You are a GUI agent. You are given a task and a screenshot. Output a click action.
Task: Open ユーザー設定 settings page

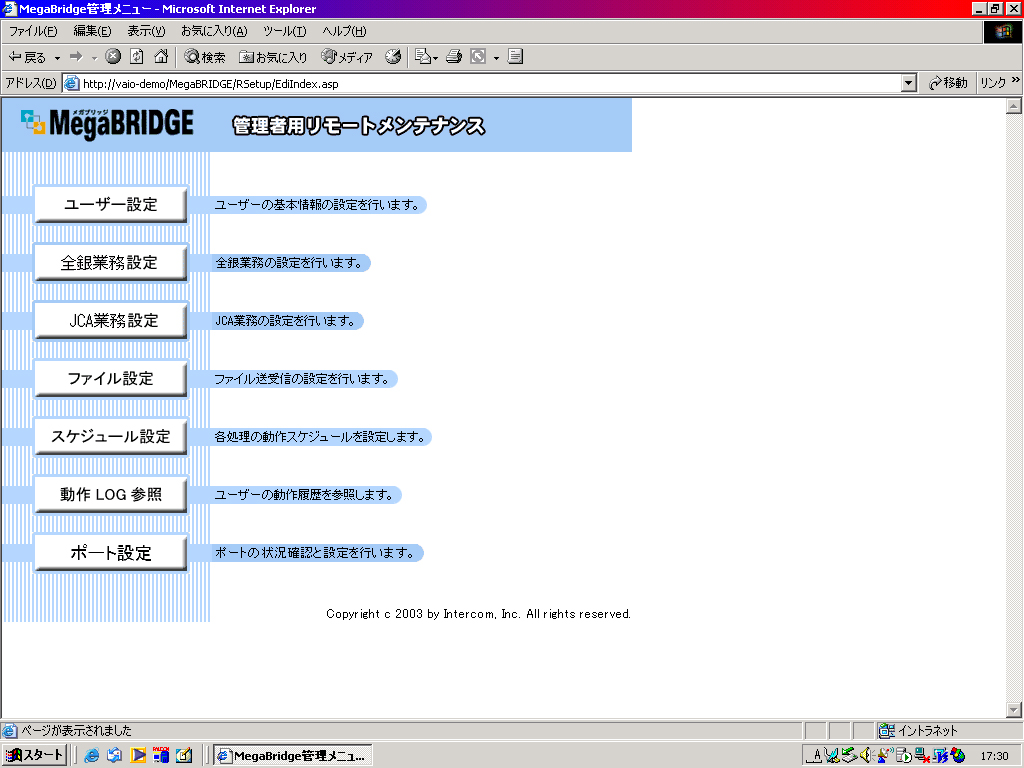click(110, 204)
